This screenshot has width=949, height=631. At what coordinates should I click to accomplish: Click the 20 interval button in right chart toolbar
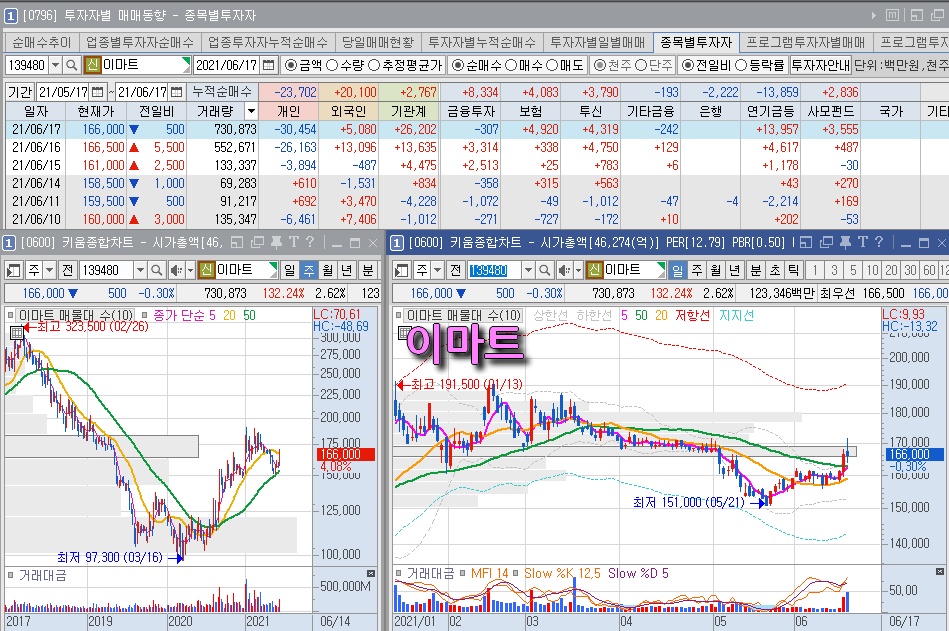pyautogui.click(x=891, y=270)
